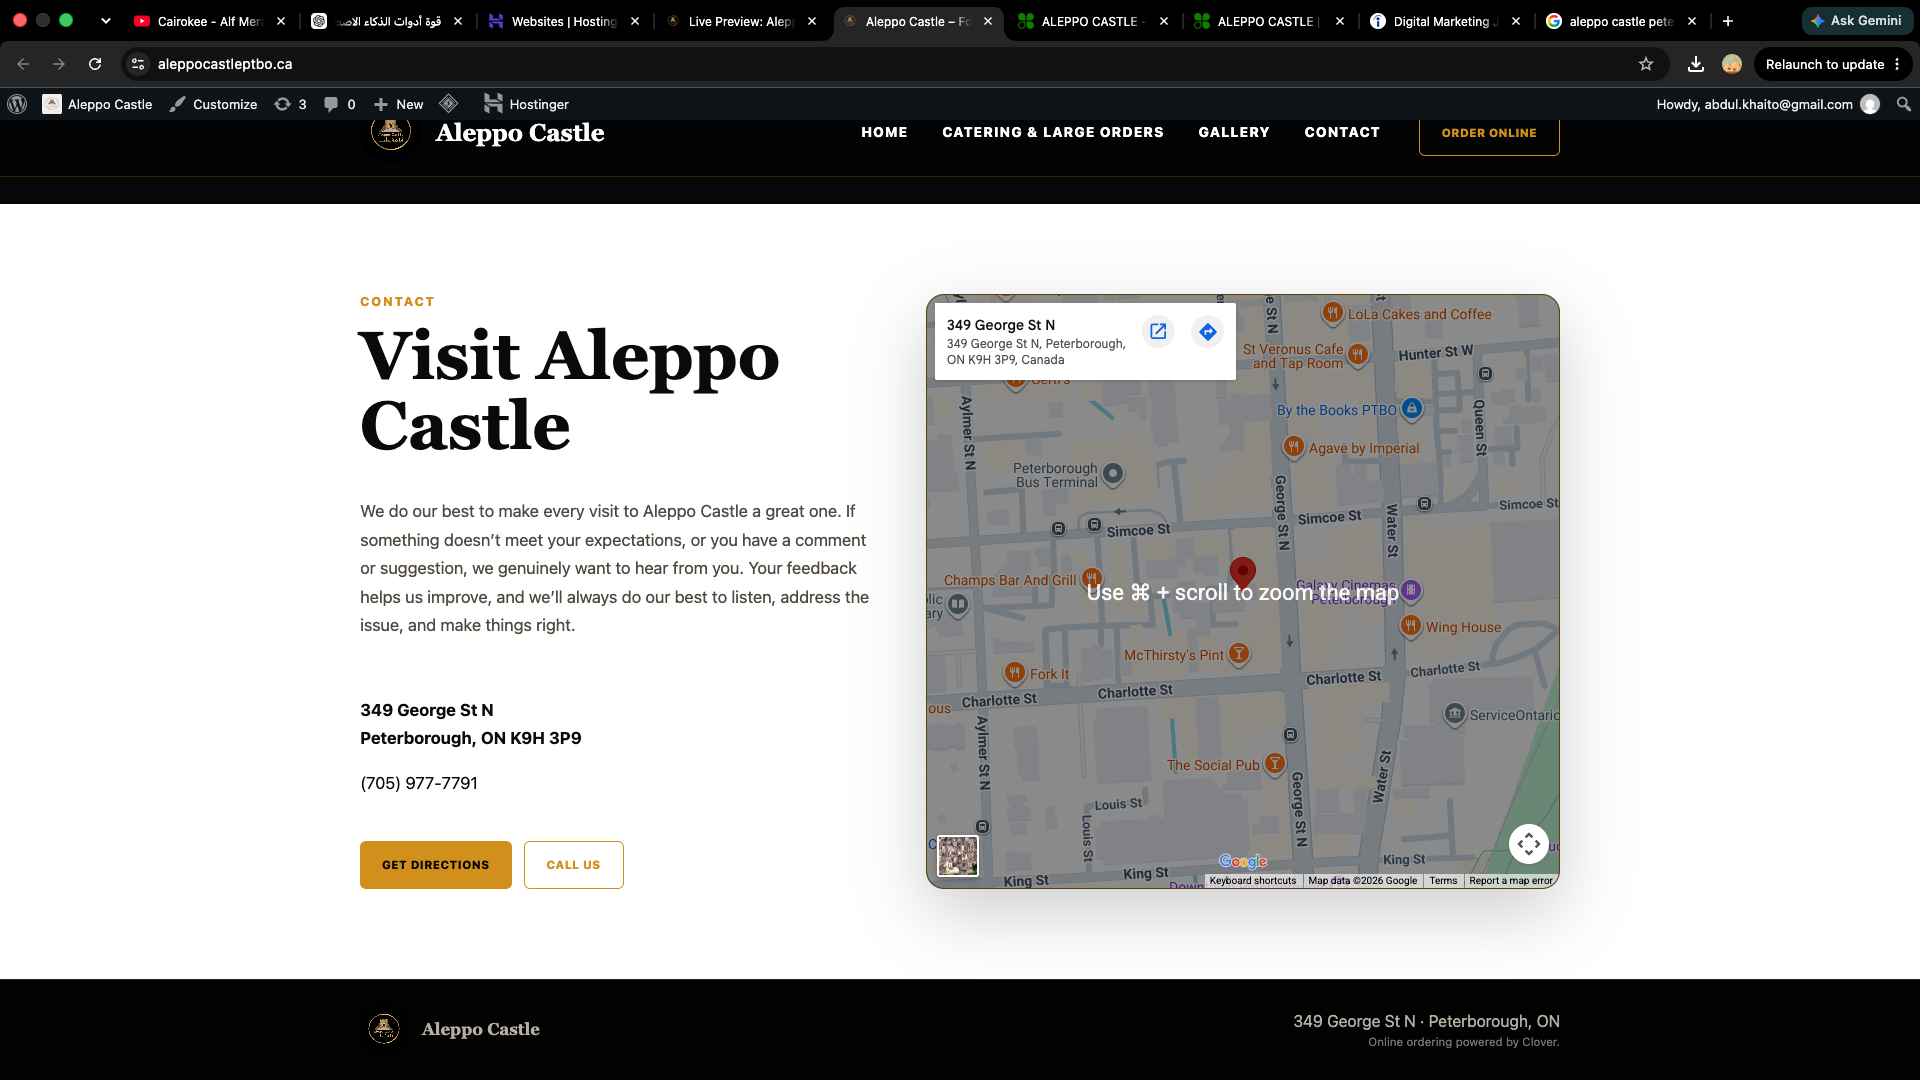Click the blue directions icon on map card

click(x=1208, y=331)
